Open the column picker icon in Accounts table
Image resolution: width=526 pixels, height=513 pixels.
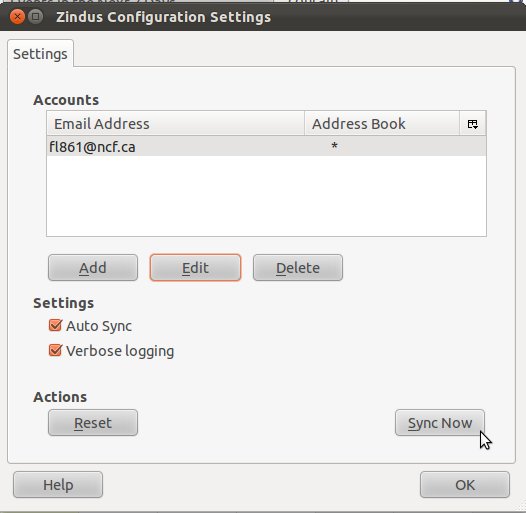(x=473, y=124)
